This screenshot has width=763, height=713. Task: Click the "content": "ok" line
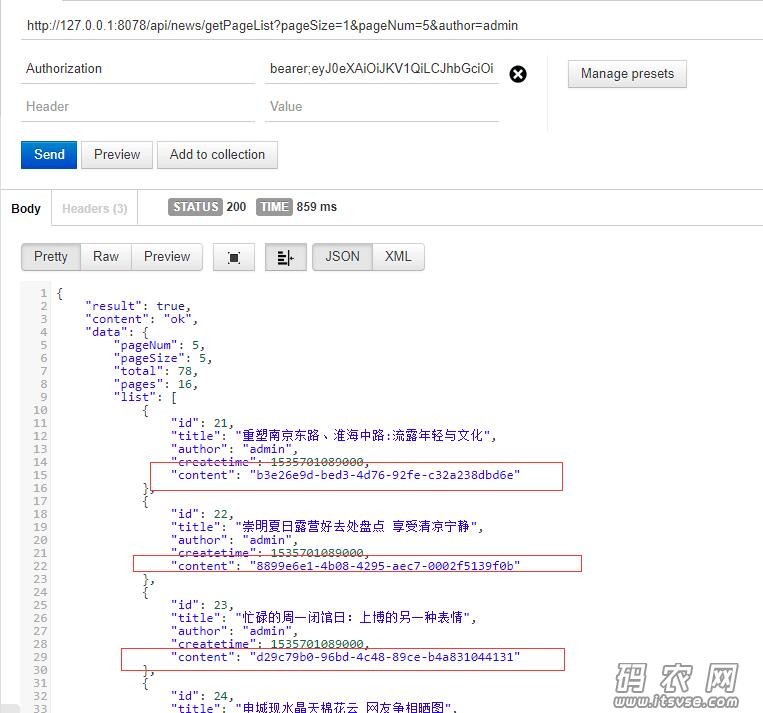[x=141, y=319]
